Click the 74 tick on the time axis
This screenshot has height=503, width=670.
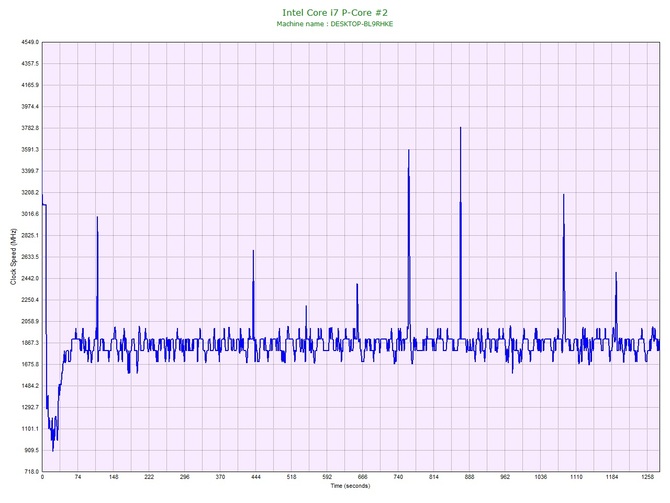pos(78,477)
